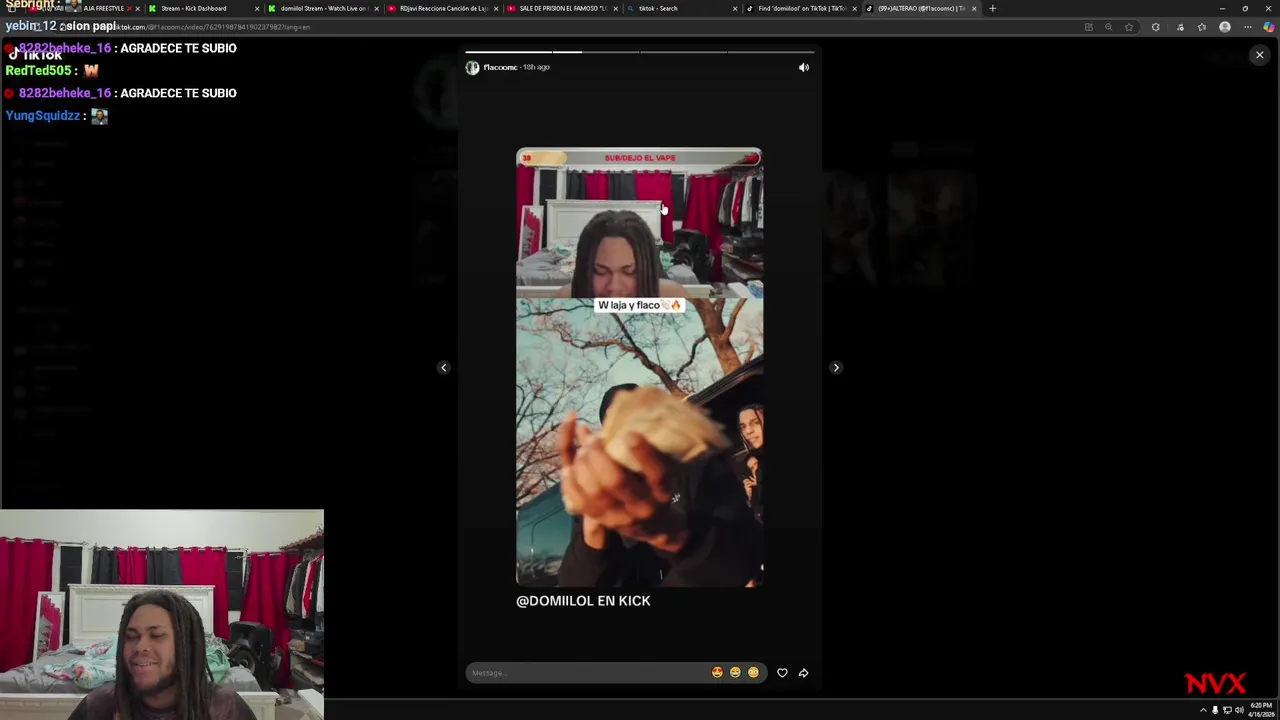
Task: Open browser profile avatar icon
Action: pos(1225,27)
